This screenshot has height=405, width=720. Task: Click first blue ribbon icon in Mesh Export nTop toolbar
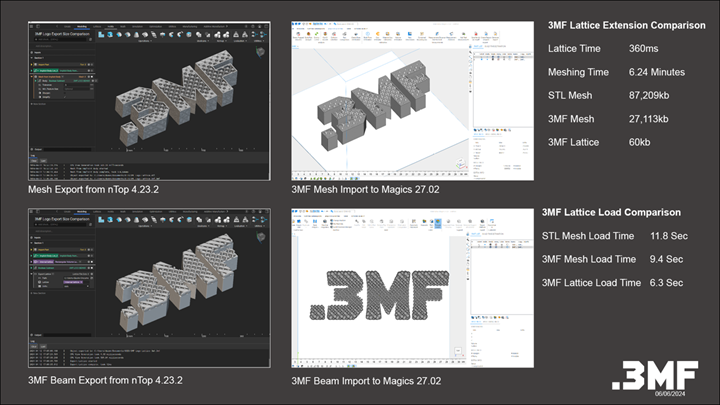[x=101, y=35]
